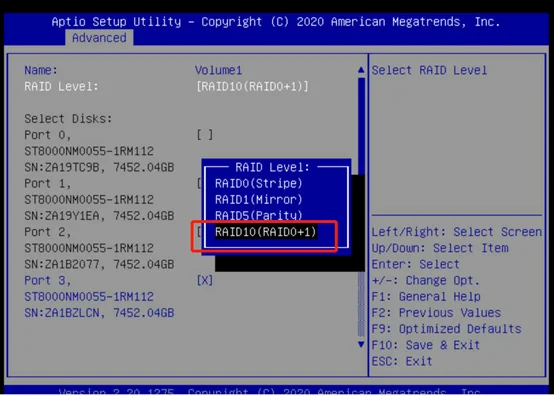Select the Port 2, row label

[x=48, y=232]
